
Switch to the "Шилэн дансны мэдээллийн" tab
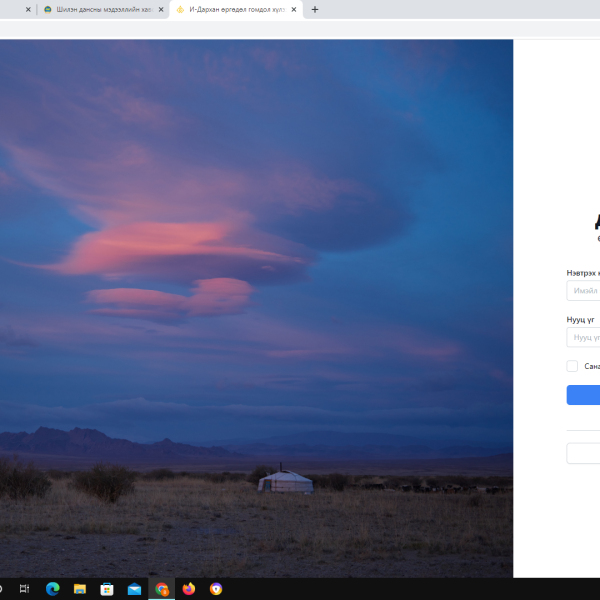point(98,10)
